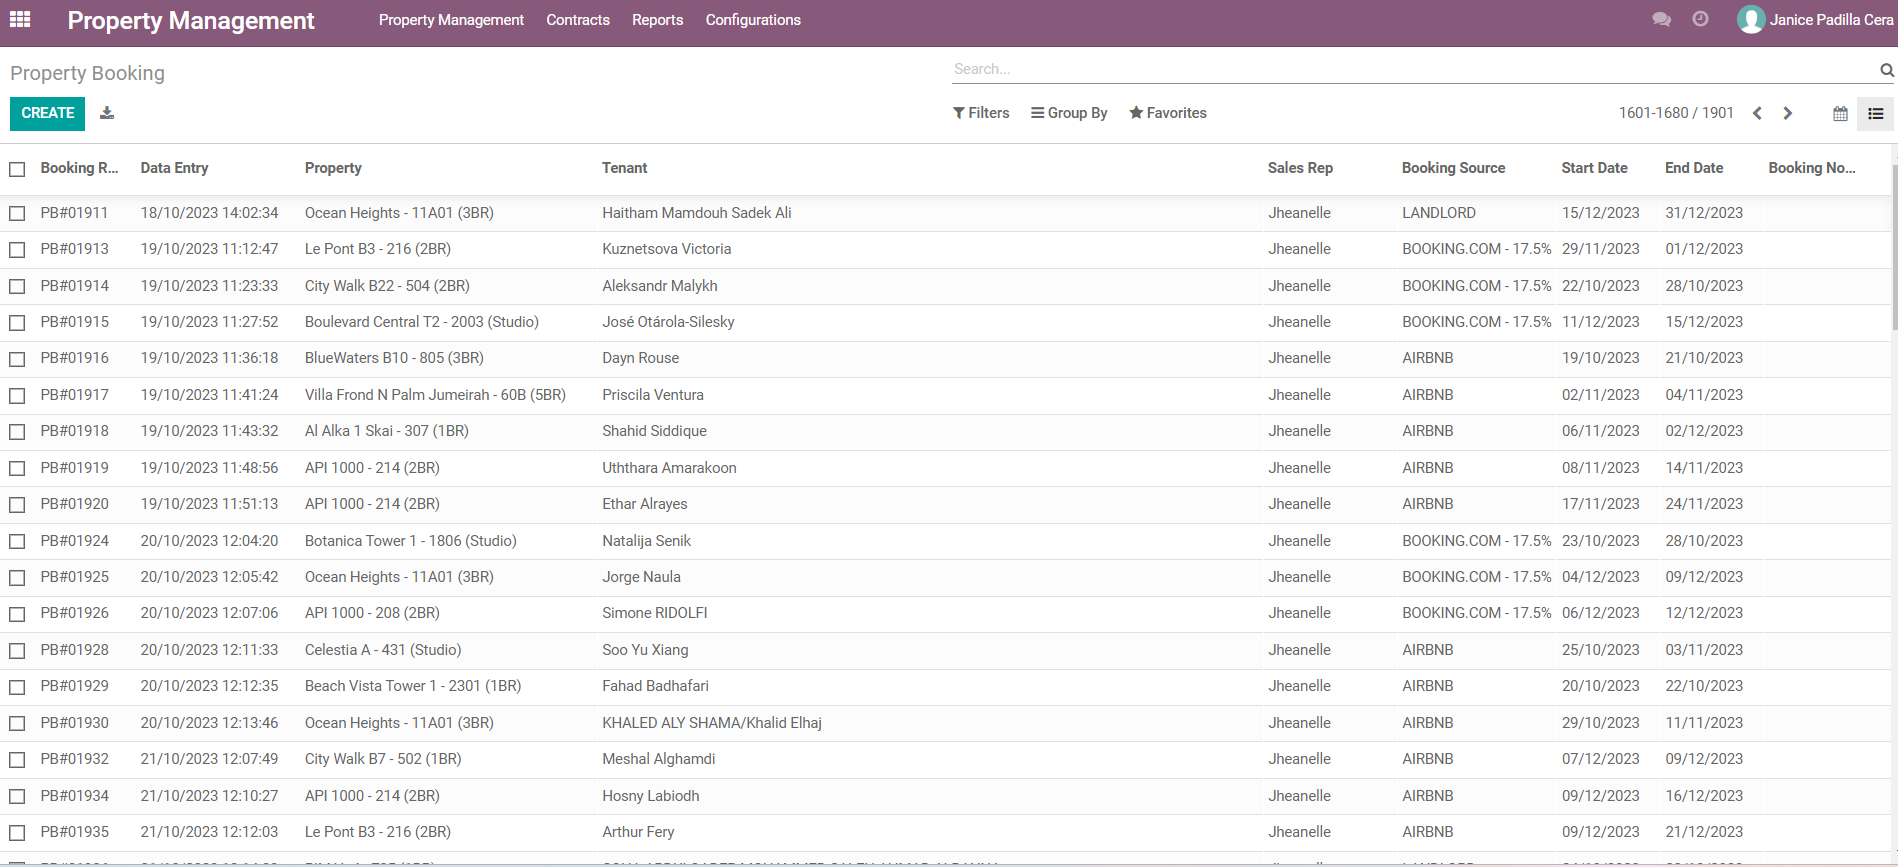Viewport: 1898px width, 867px height.
Task: Check the PB#01916 row checkbox
Action: click(17, 358)
